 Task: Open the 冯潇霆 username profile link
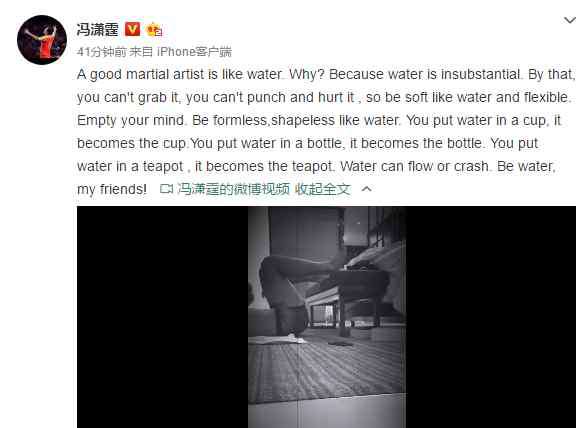98,29
